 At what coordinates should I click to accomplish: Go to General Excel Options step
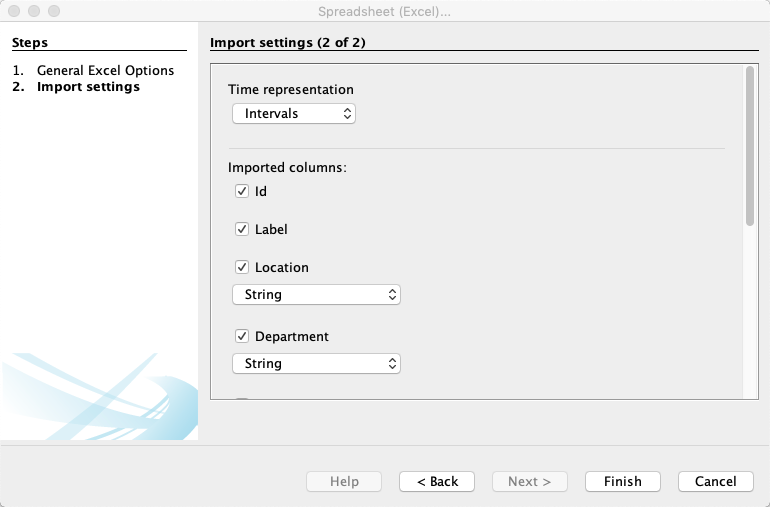[x=105, y=70]
